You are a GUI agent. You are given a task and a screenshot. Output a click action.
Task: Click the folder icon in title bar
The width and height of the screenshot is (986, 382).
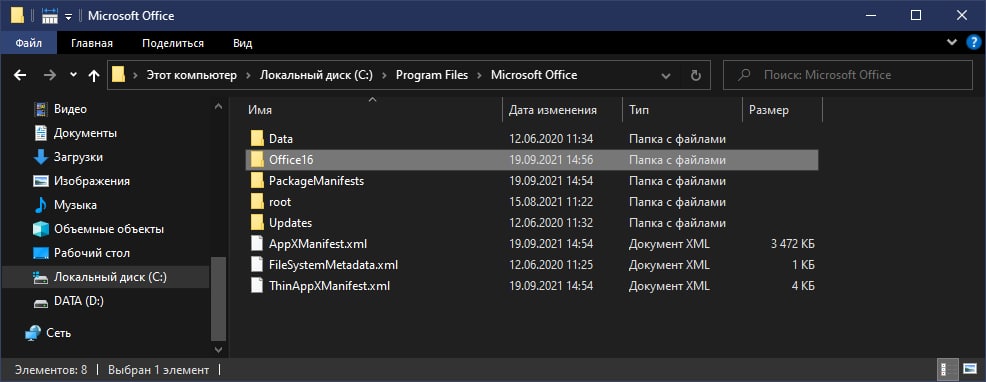[x=18, y=15]
